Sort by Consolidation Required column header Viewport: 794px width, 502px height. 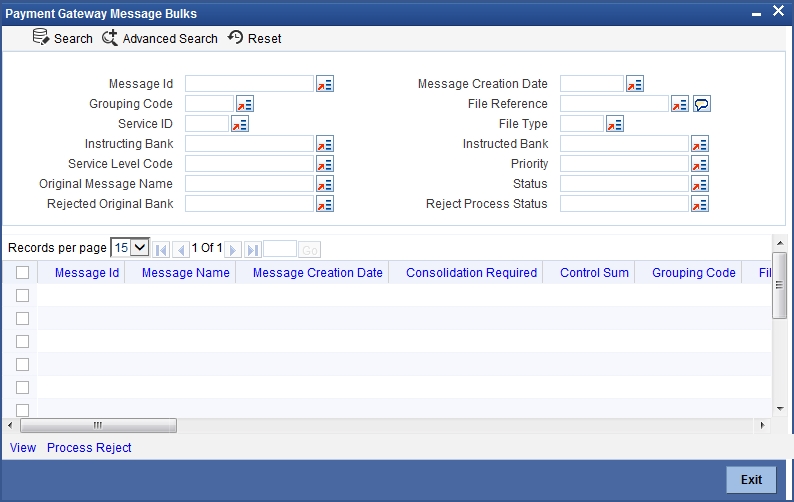click(471, 273)
